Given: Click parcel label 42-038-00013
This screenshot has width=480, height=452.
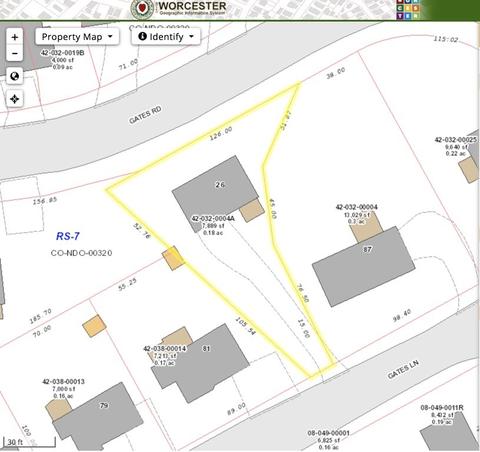Looking at the screenshot, I should (63, 382).
